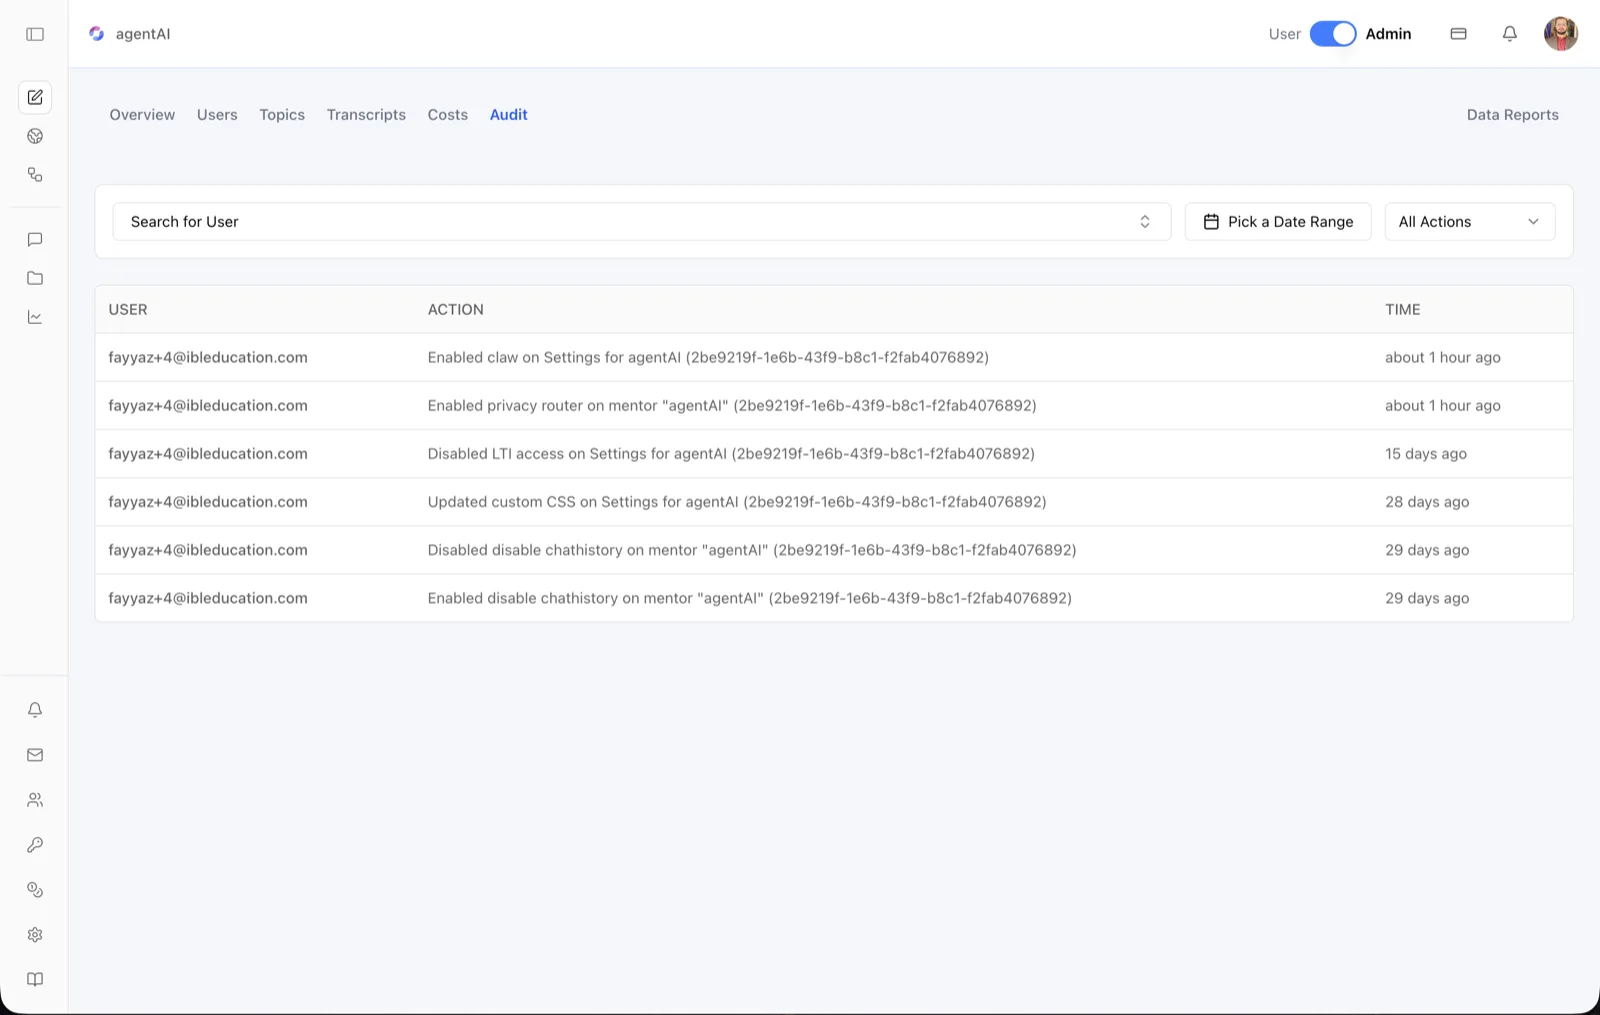Expand Search for User combo arrows

(x=1145, y=222)
